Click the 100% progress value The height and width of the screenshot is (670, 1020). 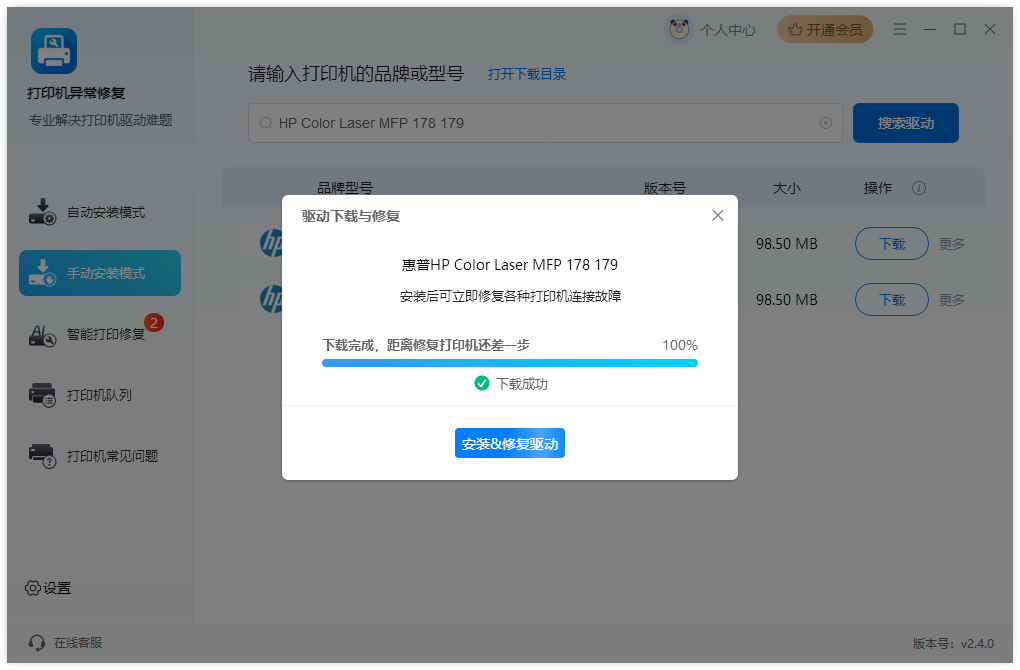[x=680, y=345]
